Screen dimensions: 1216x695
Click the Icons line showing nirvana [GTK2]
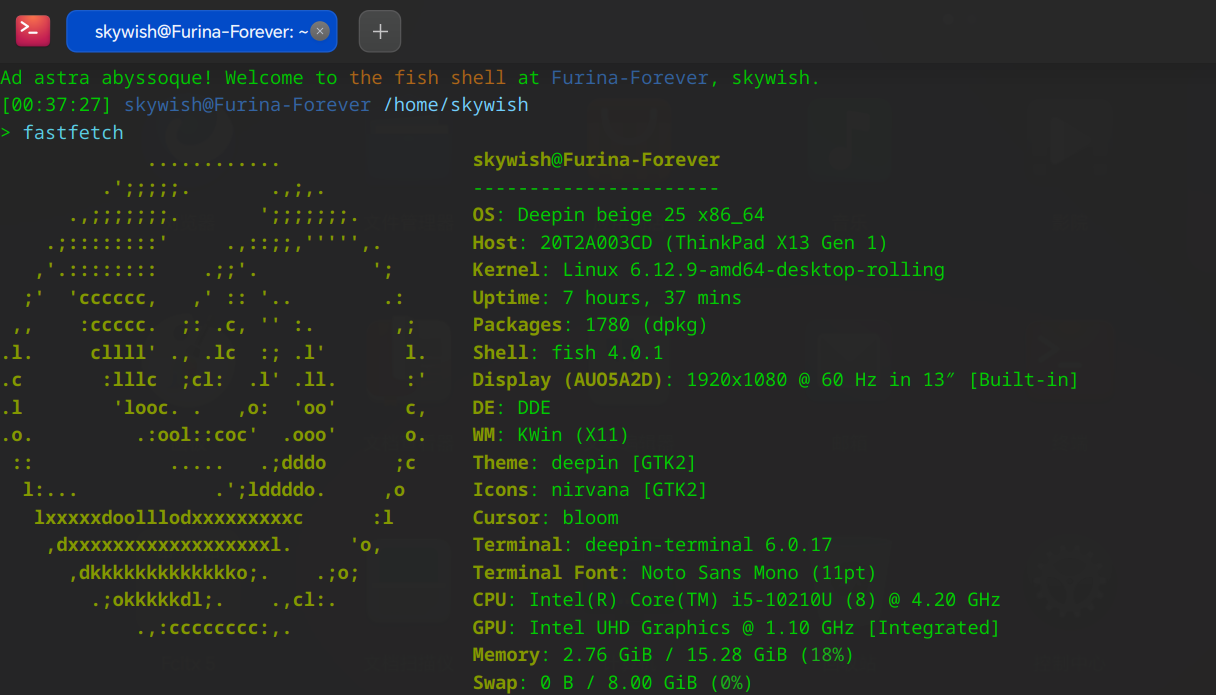pos(590,490)
